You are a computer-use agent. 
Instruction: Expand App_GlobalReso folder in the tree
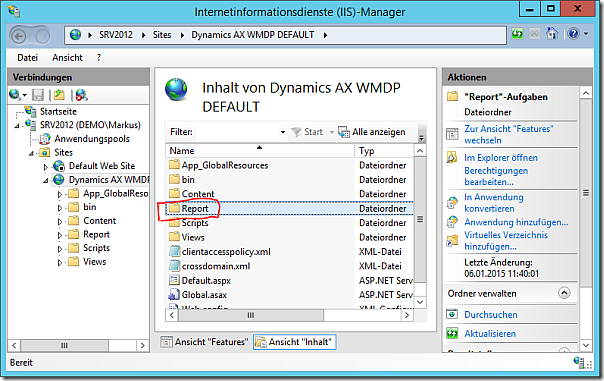pos(60,194)
